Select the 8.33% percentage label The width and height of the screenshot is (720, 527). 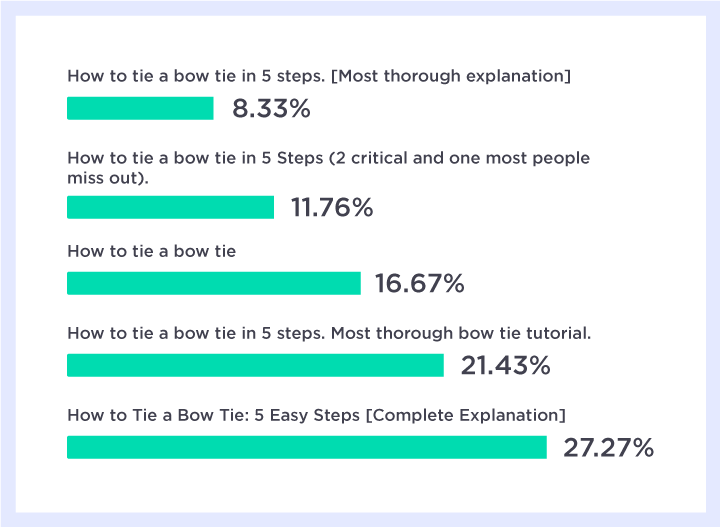[x=271, y=109]
